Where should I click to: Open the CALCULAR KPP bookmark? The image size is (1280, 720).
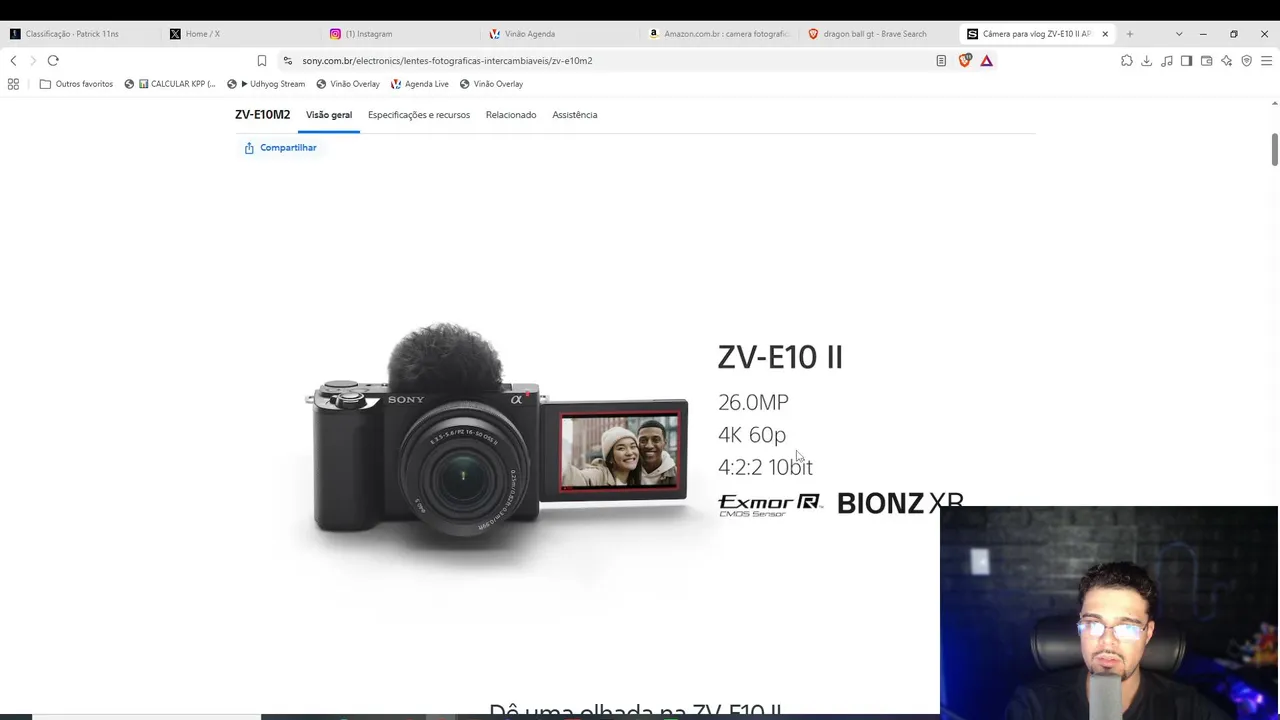click(170, 84)
